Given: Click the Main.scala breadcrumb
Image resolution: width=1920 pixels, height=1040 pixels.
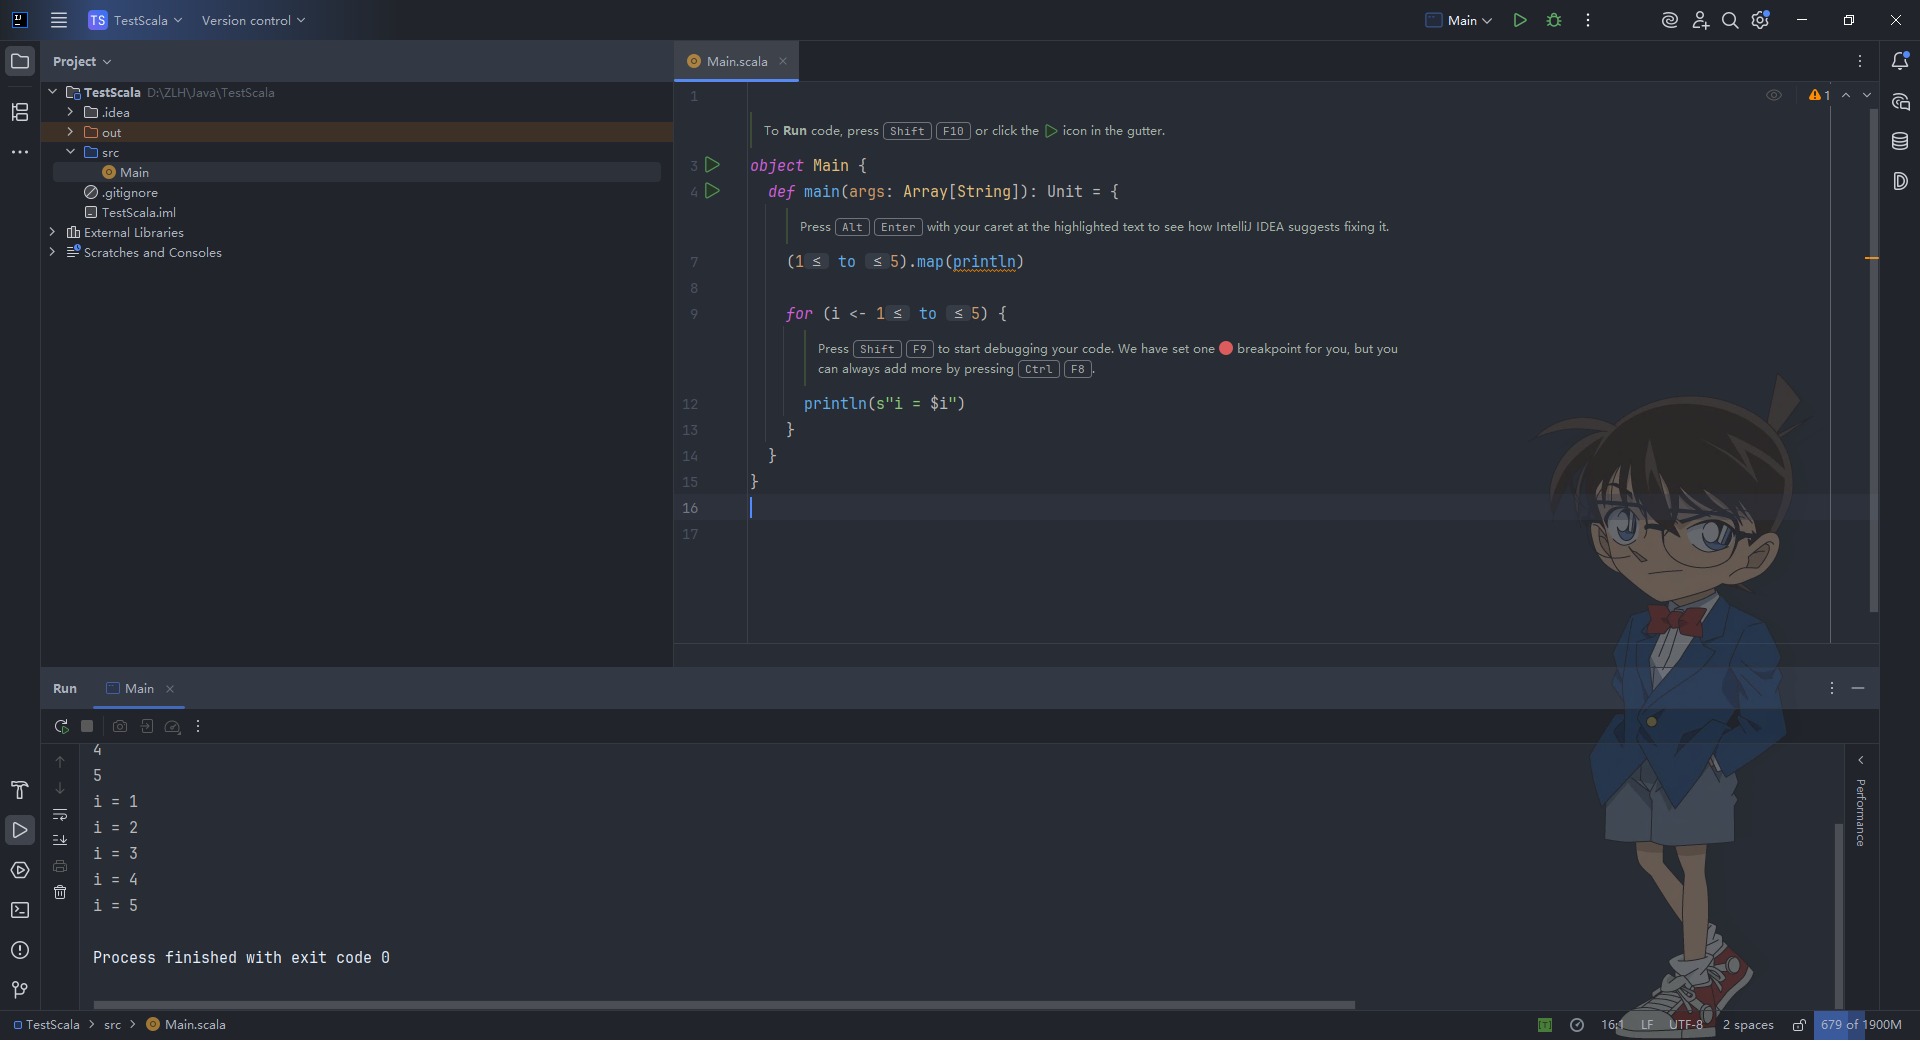Looking at the screenshot, I should [186, 1025].
